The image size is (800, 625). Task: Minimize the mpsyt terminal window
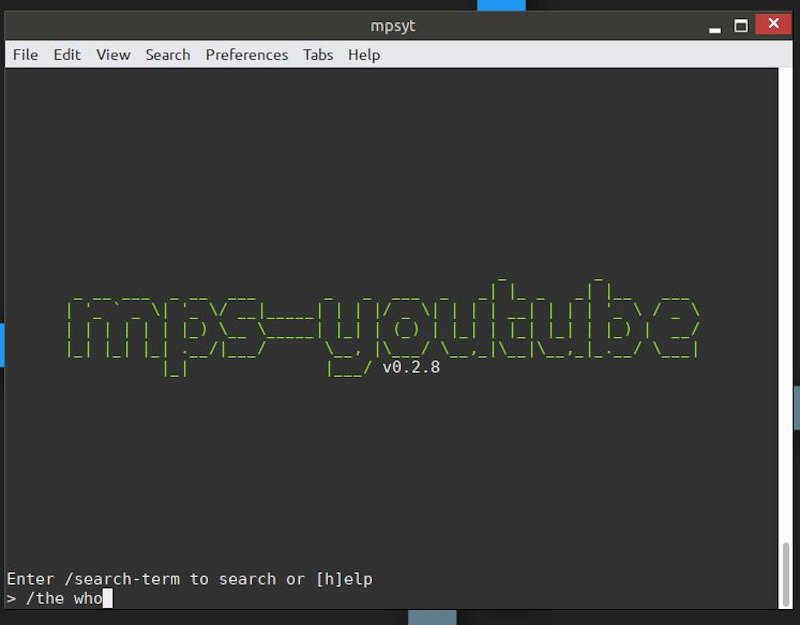[711, 25]
